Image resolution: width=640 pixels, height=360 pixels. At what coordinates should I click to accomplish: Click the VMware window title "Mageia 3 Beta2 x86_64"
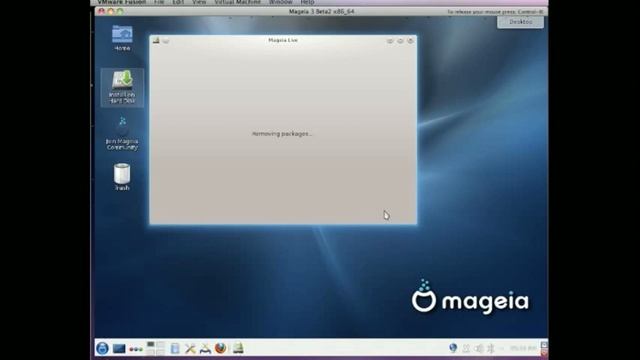tap(322, 11)
